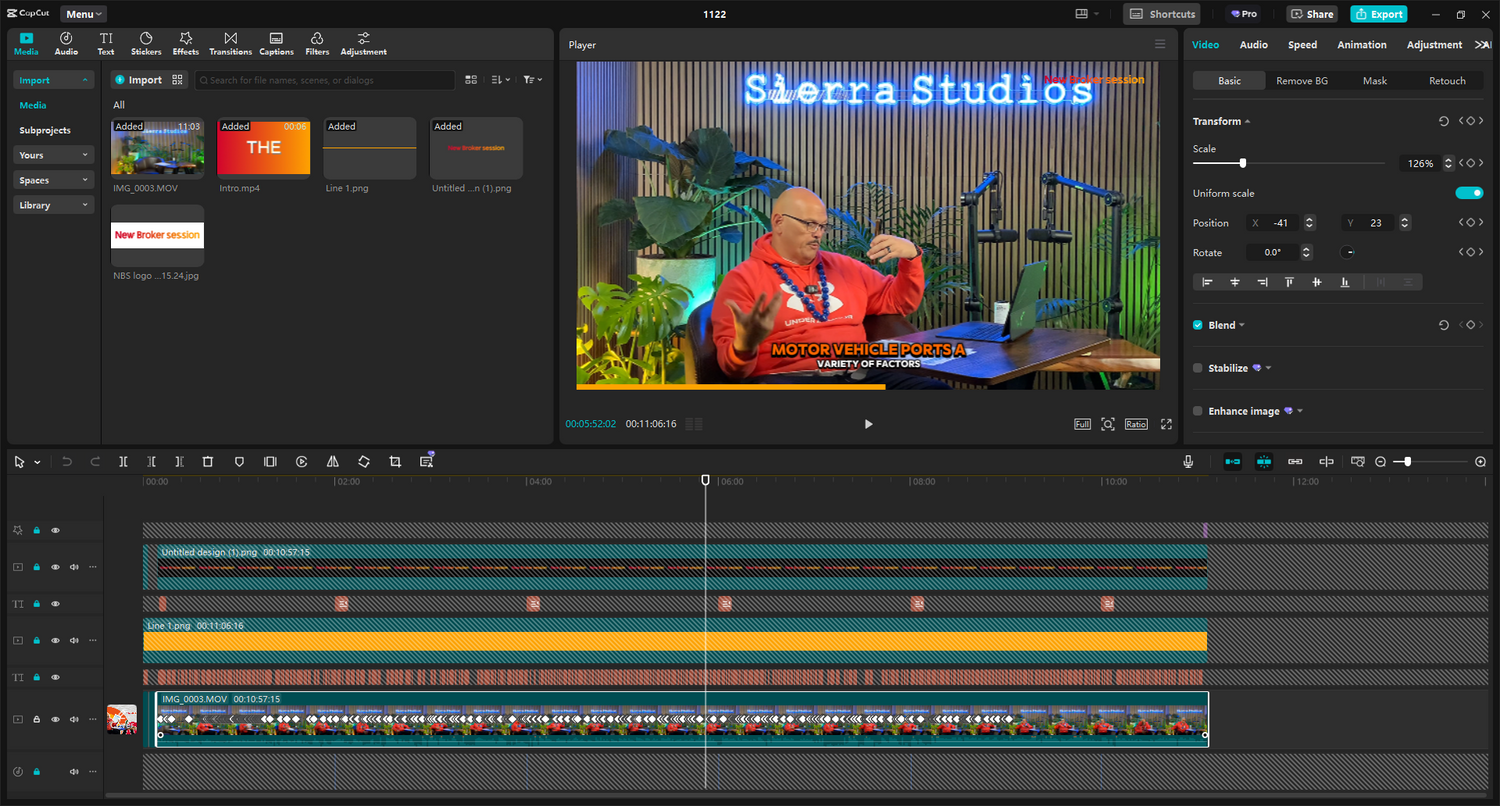
Task: Open the Transitions panel
Action: click(230, 43)
